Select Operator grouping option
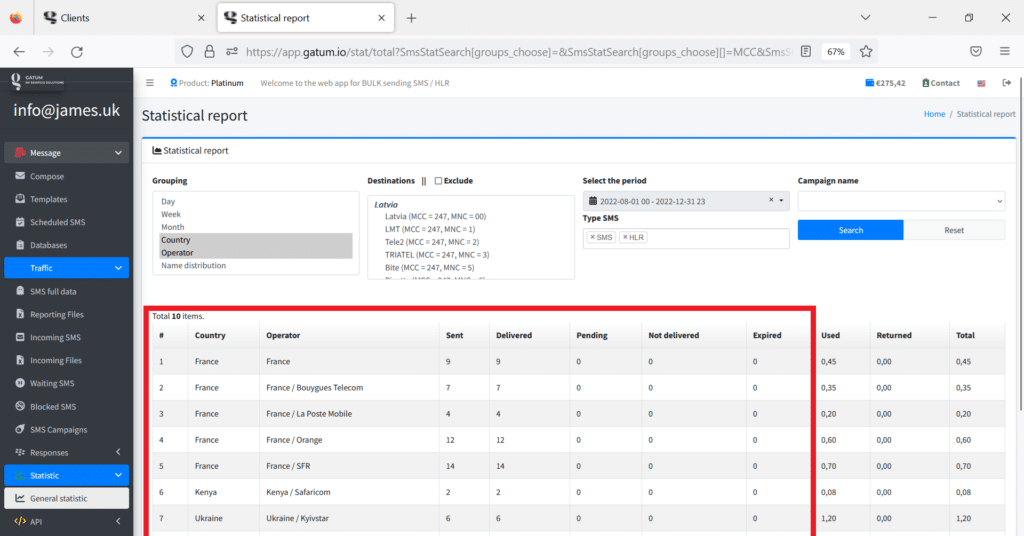 pos(256,253)
